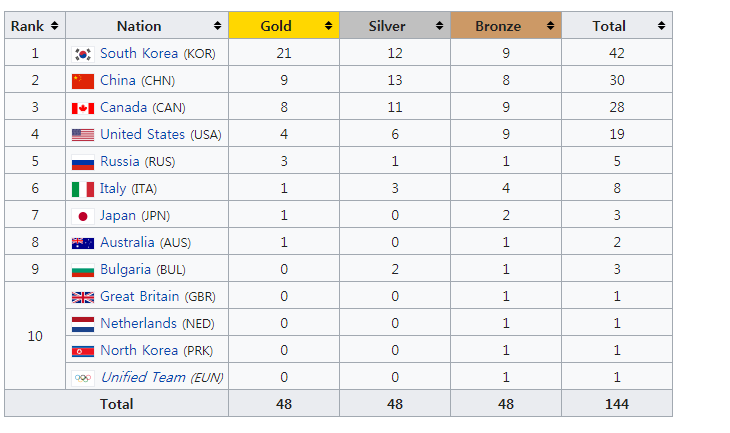Open the South Korea link
This screenshot has height=433, width=730.
(139, 53)
